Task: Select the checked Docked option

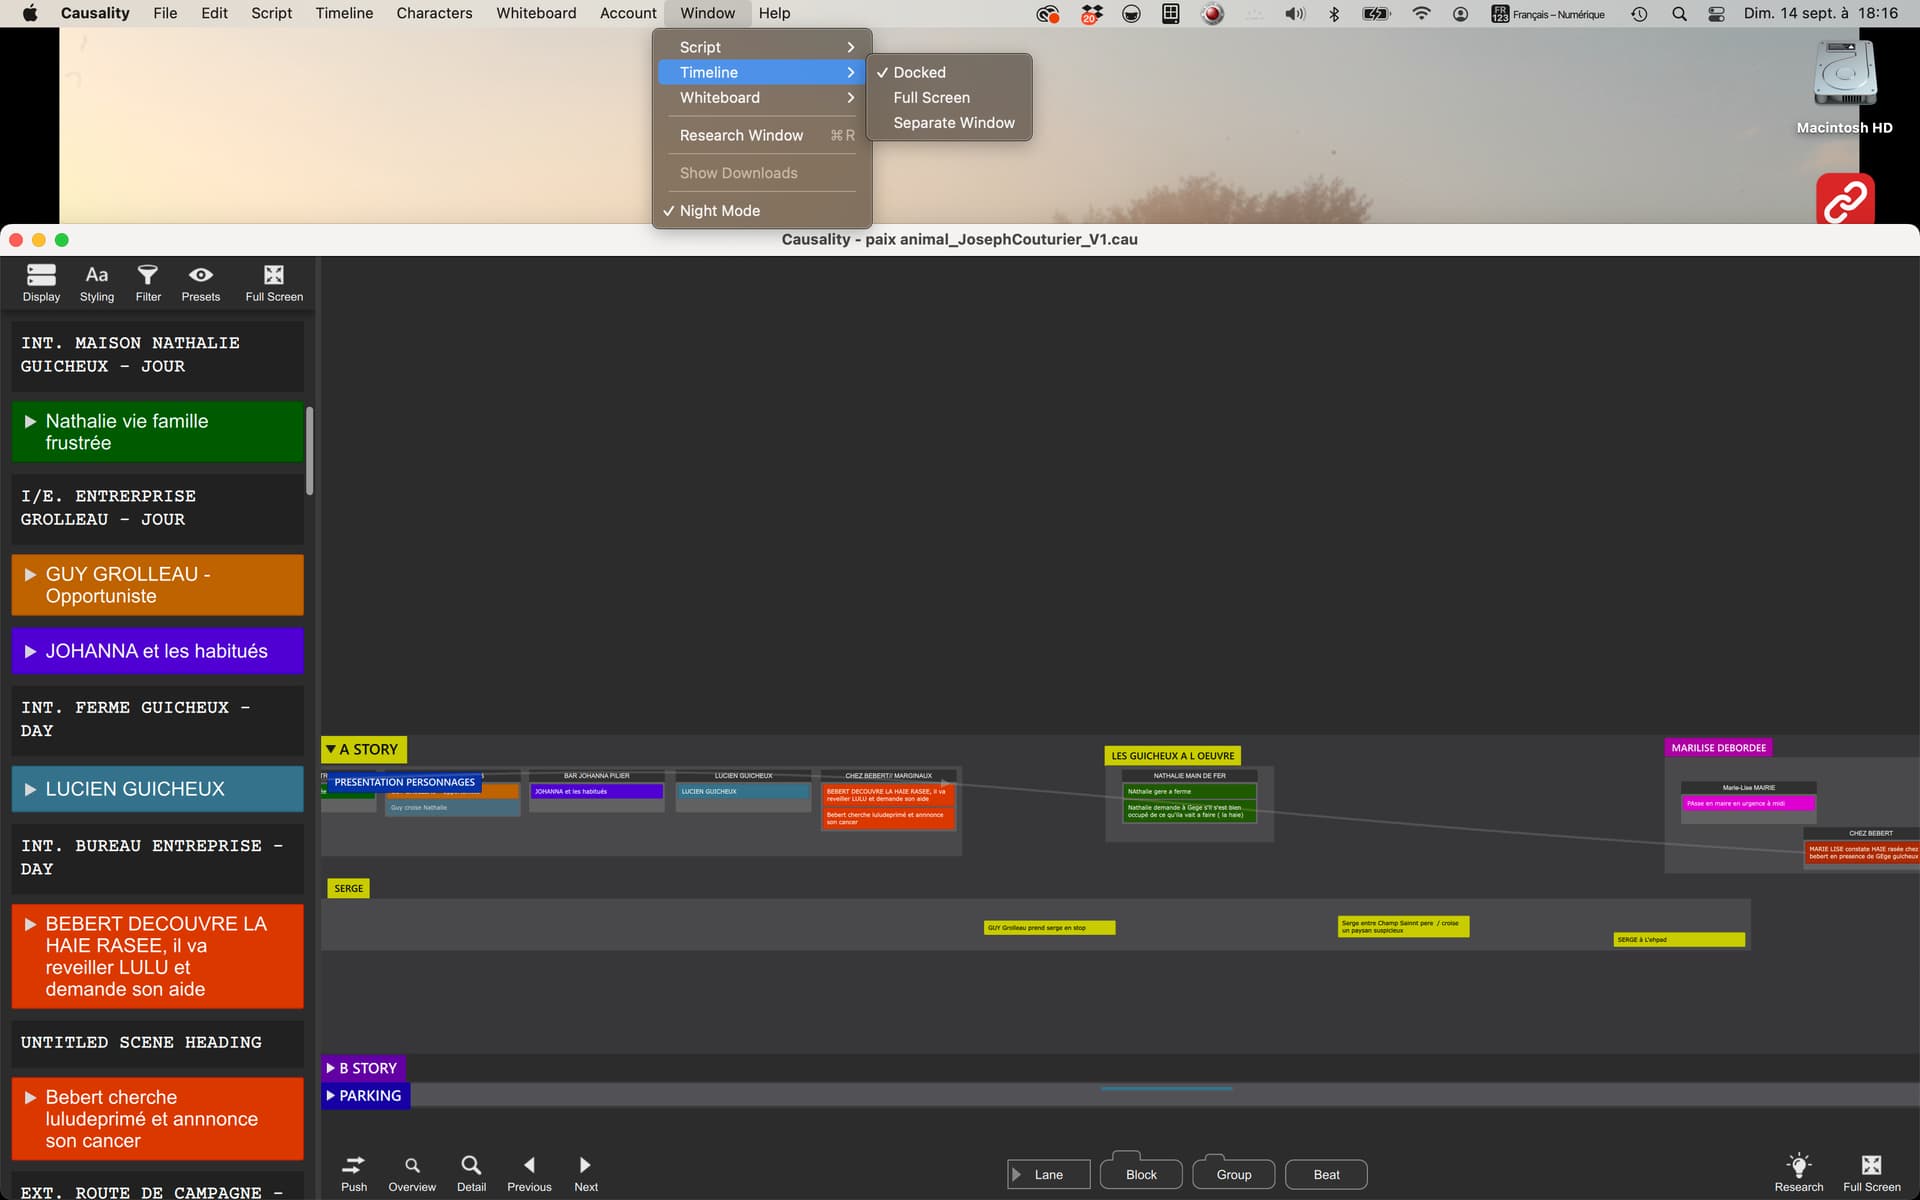Action: pos(919,72)
